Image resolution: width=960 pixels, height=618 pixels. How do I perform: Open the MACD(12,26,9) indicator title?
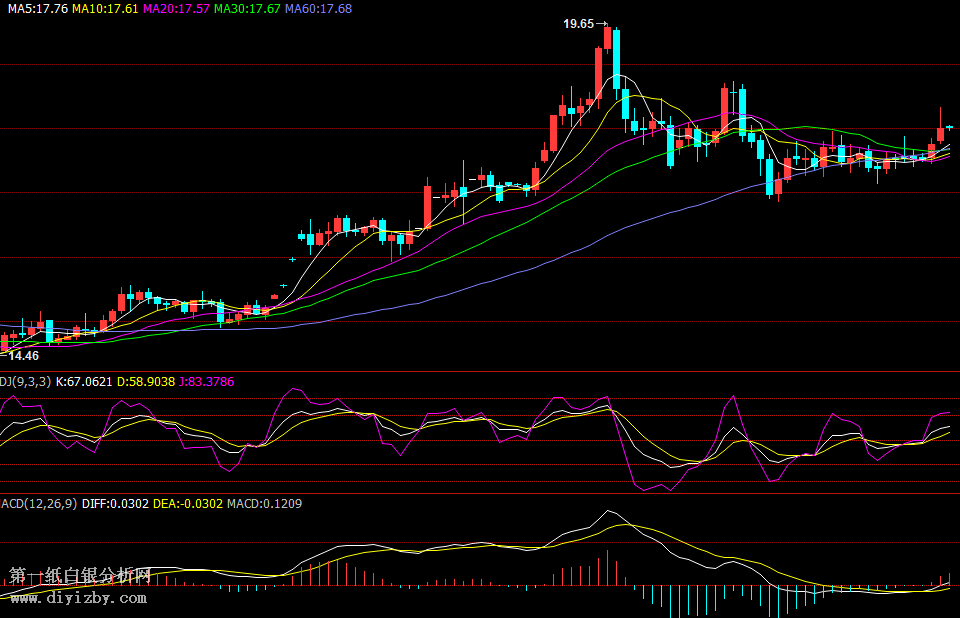38,503
